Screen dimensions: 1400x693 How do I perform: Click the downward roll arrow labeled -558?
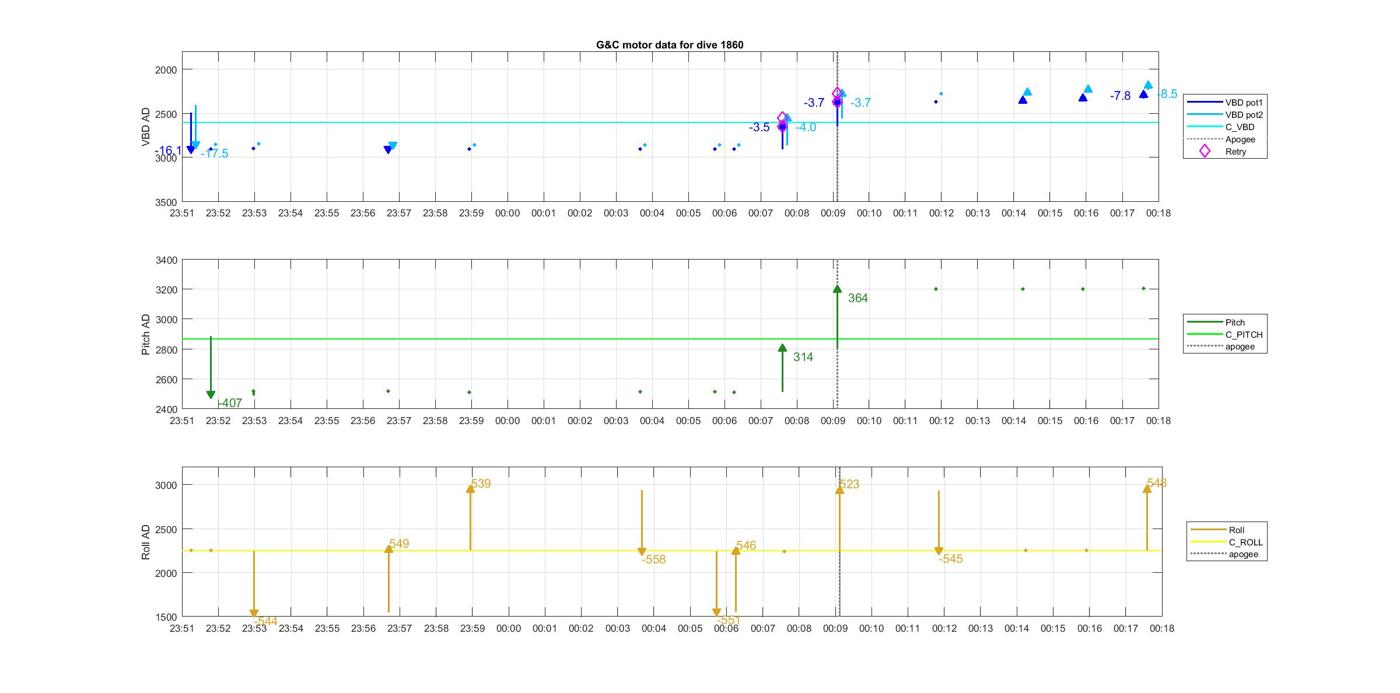pyautogui.click(x=642, y=523)
